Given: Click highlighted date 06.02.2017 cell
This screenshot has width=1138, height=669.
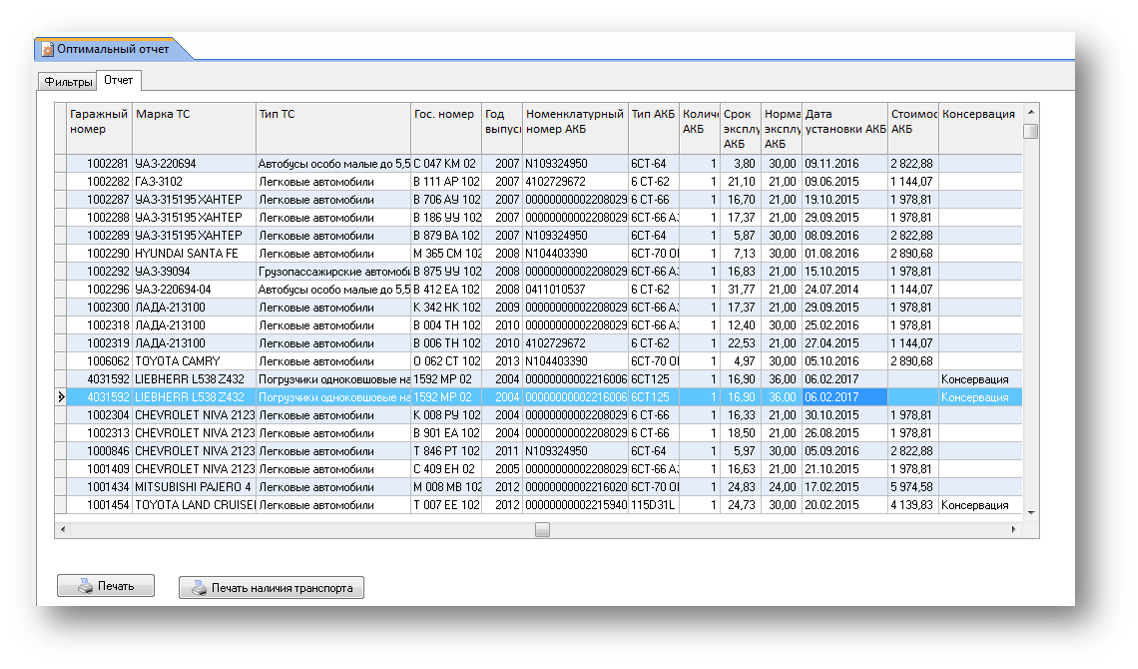Looking at the screenshot, I should point(845,397).
